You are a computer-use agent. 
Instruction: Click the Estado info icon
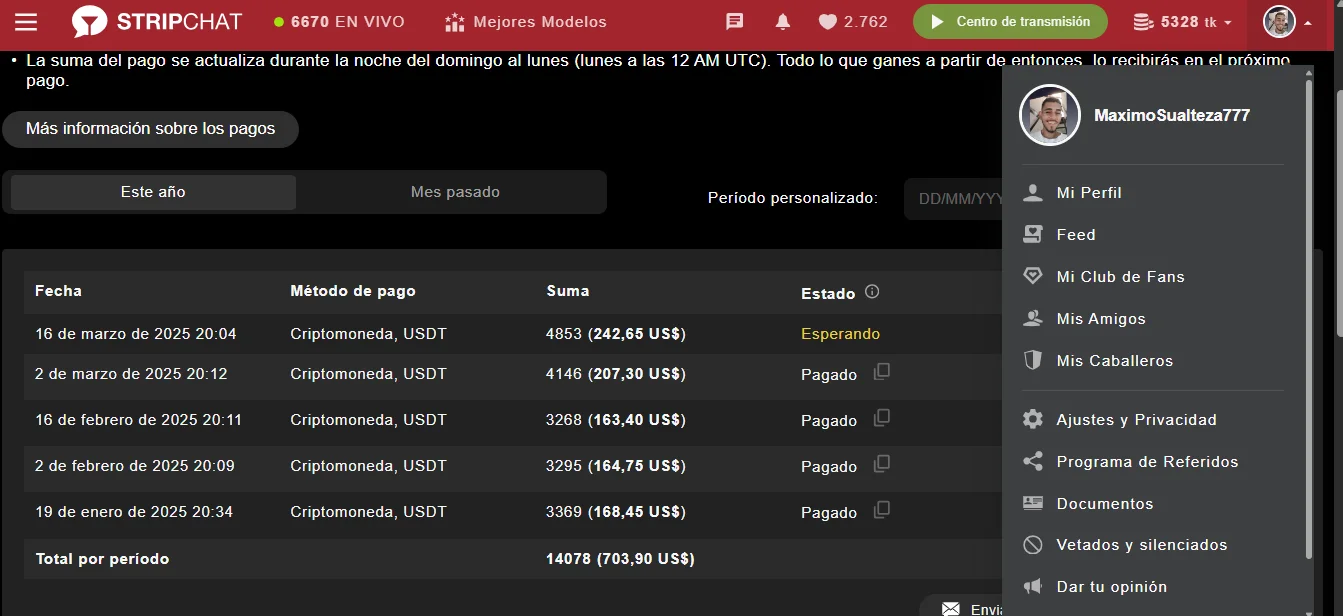pyautogui.click(x=872, y=292)
